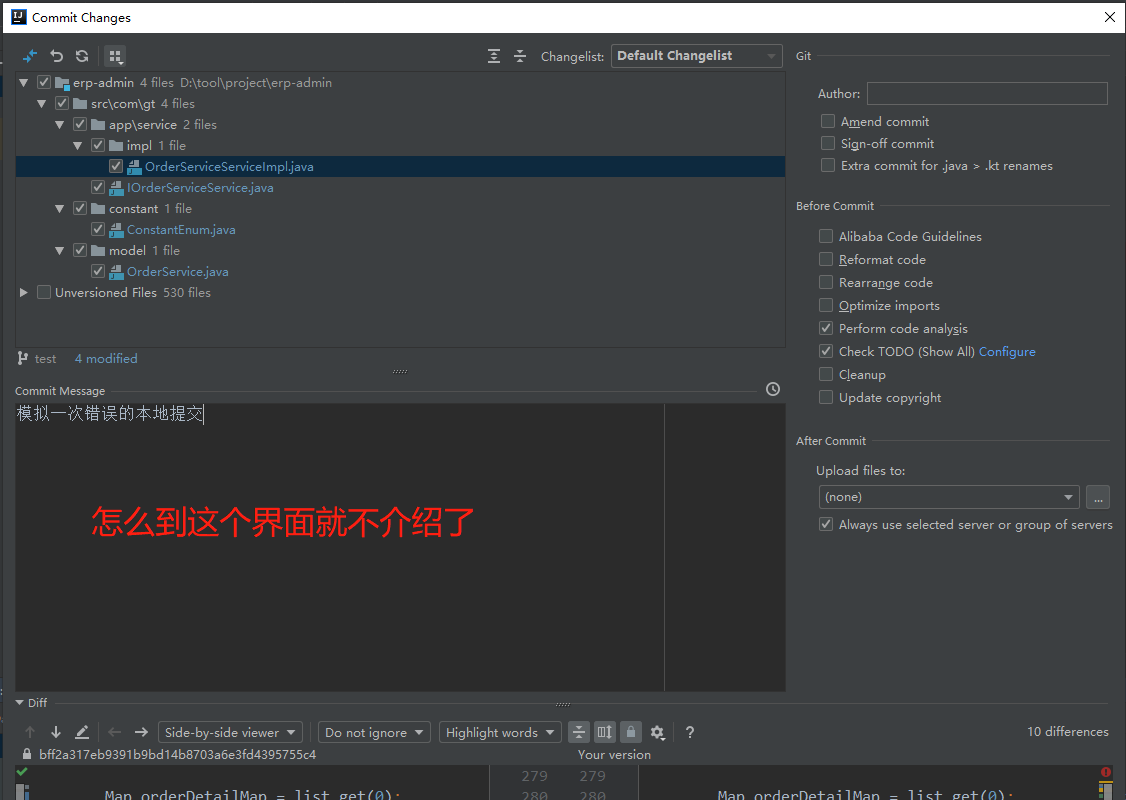1126x800 pixels.
Task: Click the IntelliJ IDEA logo icon
Action: 19,17
